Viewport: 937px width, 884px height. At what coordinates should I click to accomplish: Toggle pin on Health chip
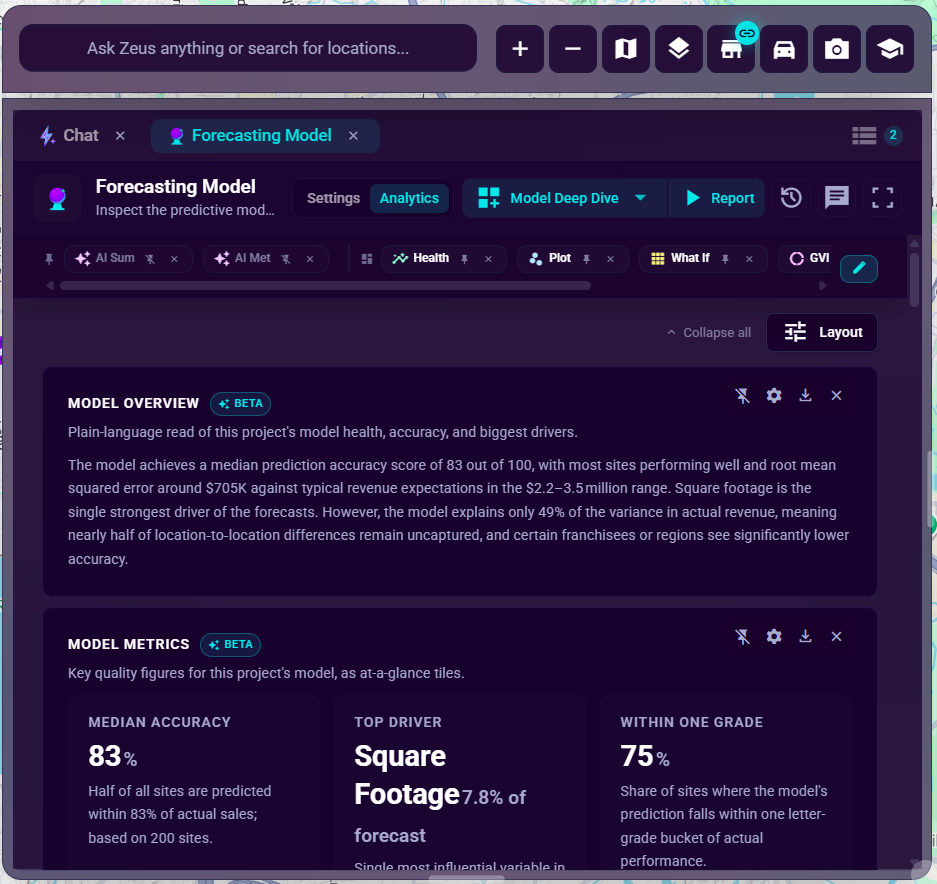(464, 259)
